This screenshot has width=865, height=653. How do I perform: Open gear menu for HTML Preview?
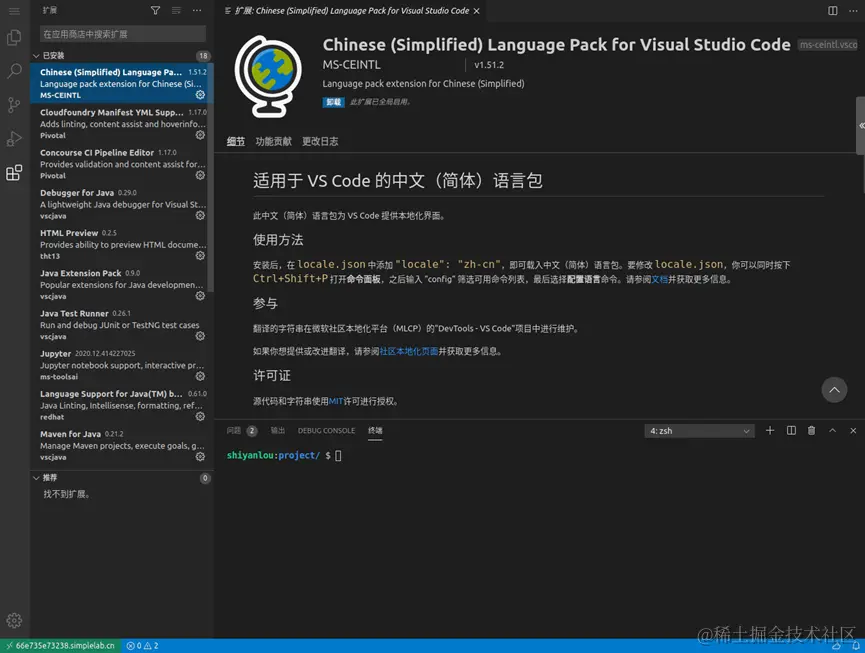pyautogui.click(x=200, y=256)
